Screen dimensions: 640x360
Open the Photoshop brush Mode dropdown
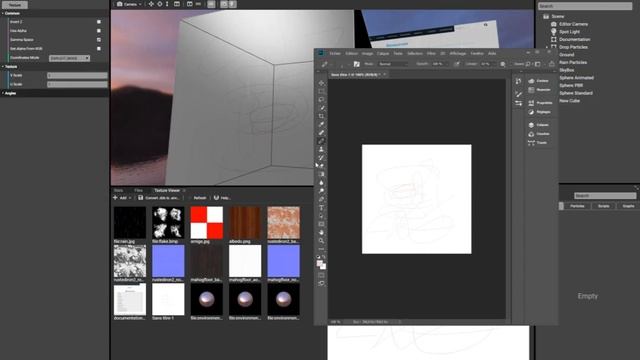393,64
